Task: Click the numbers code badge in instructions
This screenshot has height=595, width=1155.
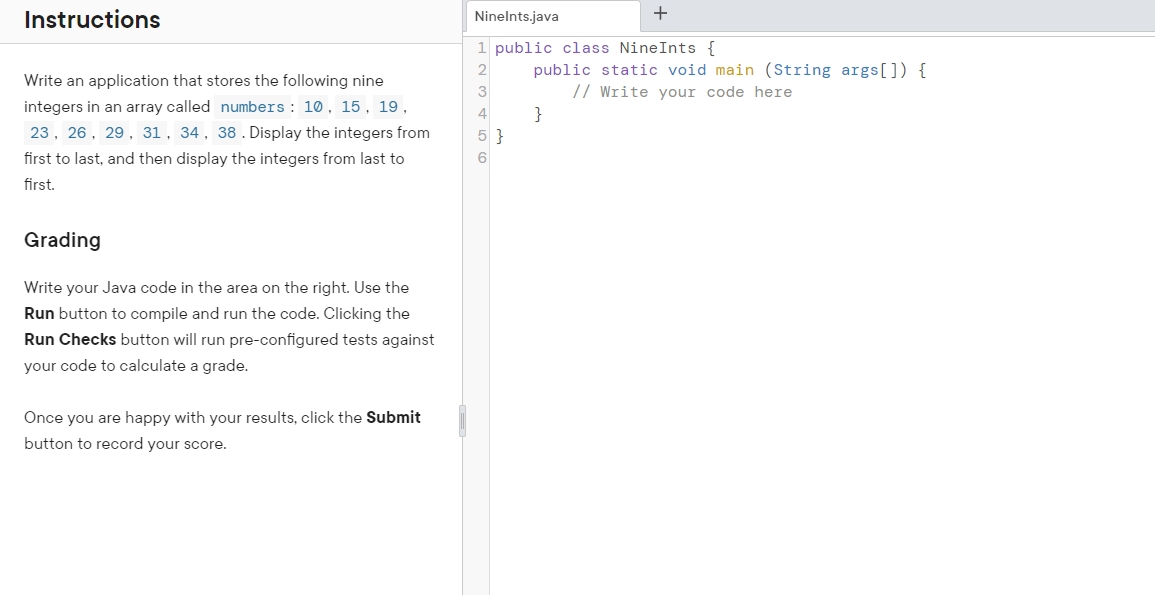Action: tap(252, 107)
